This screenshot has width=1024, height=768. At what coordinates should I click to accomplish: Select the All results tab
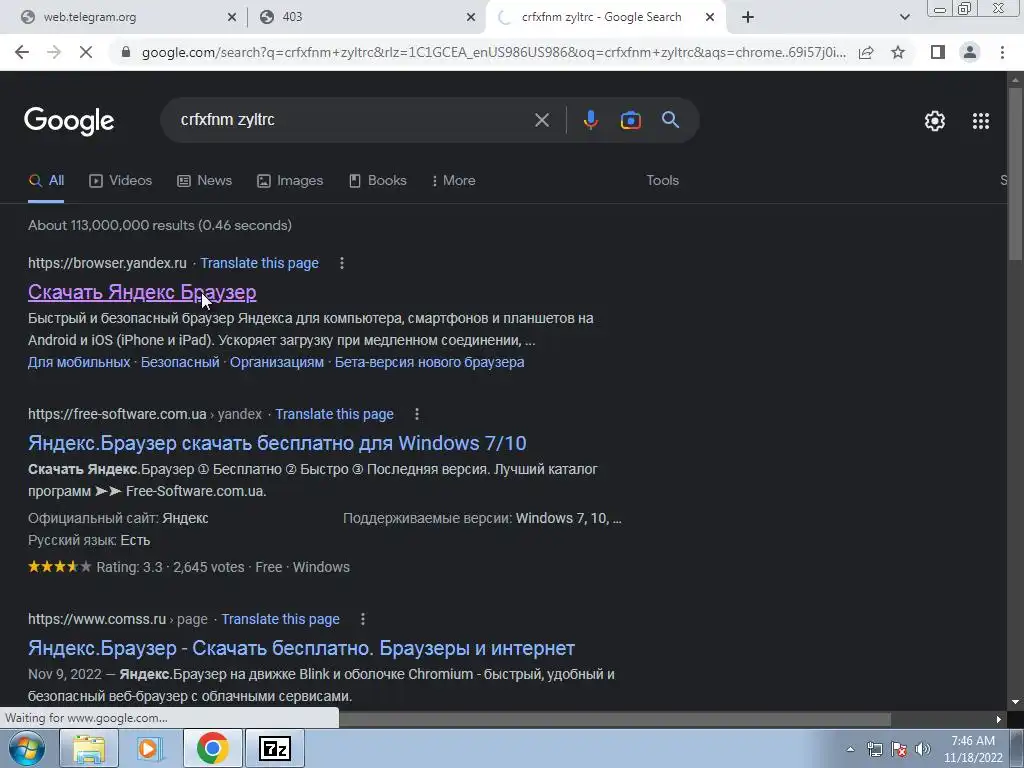pos(46,181)
